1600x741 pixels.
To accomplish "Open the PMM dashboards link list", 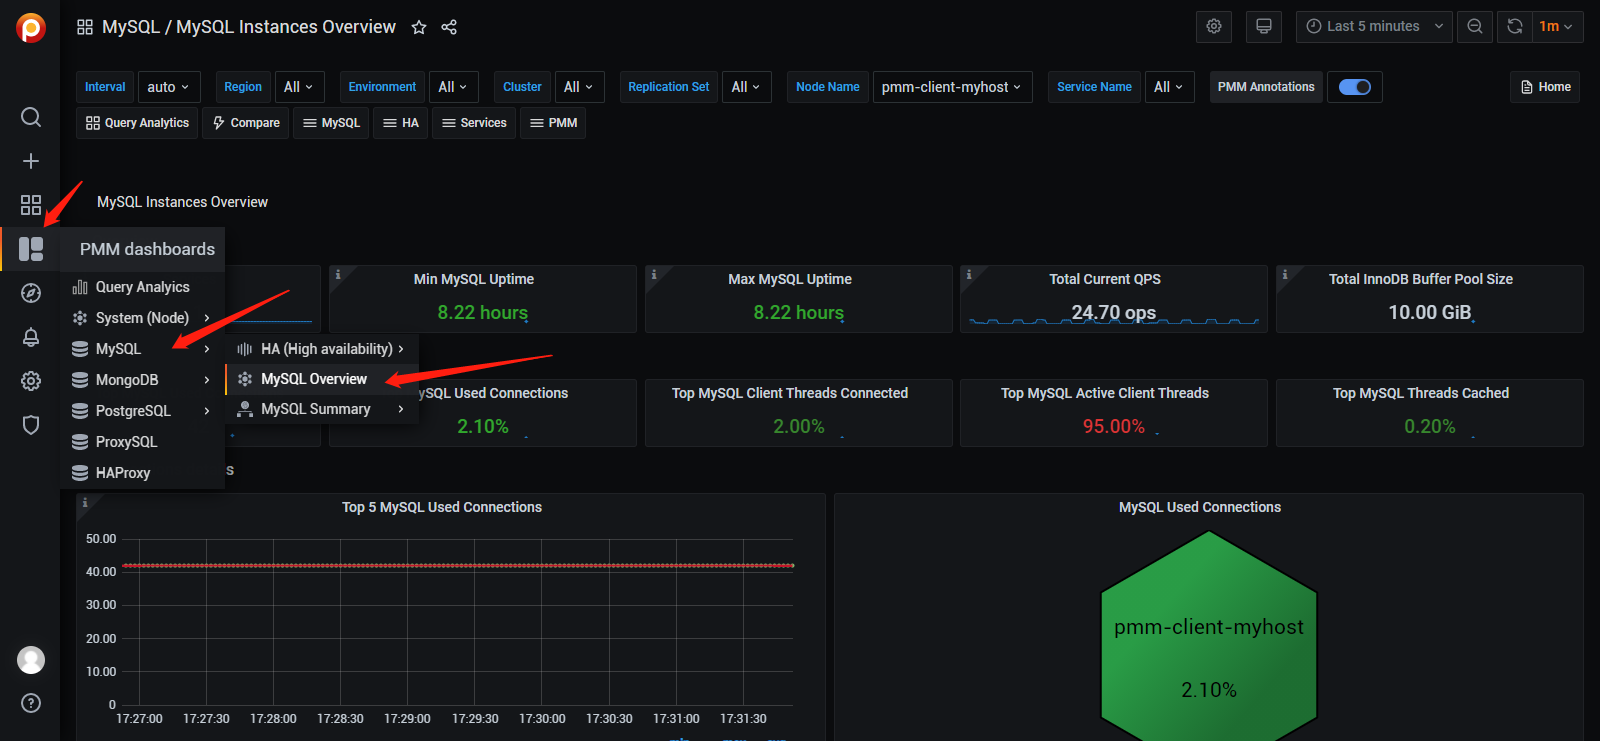I will (554, 123).
